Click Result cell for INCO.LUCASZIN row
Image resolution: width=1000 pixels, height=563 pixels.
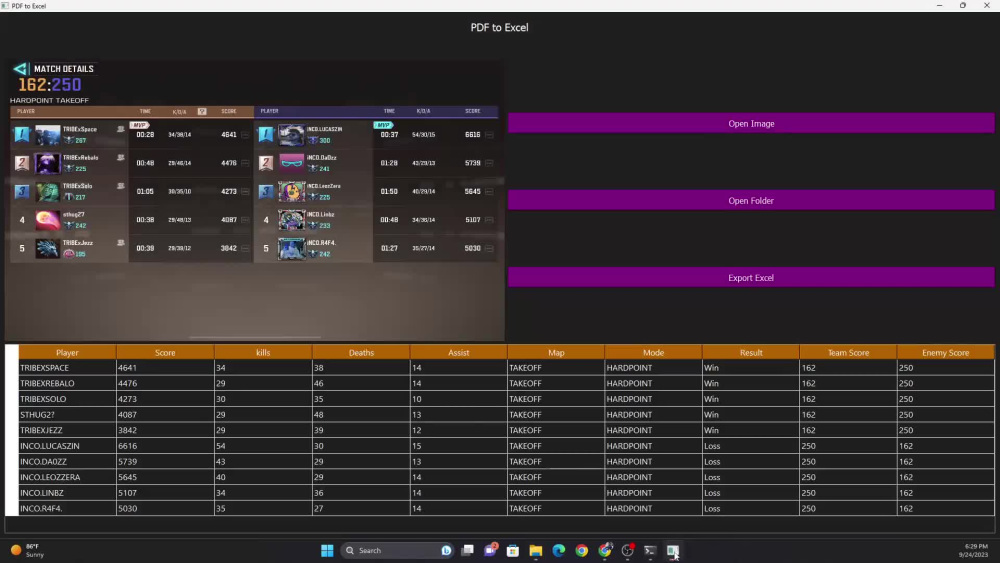tap(751, 446)
